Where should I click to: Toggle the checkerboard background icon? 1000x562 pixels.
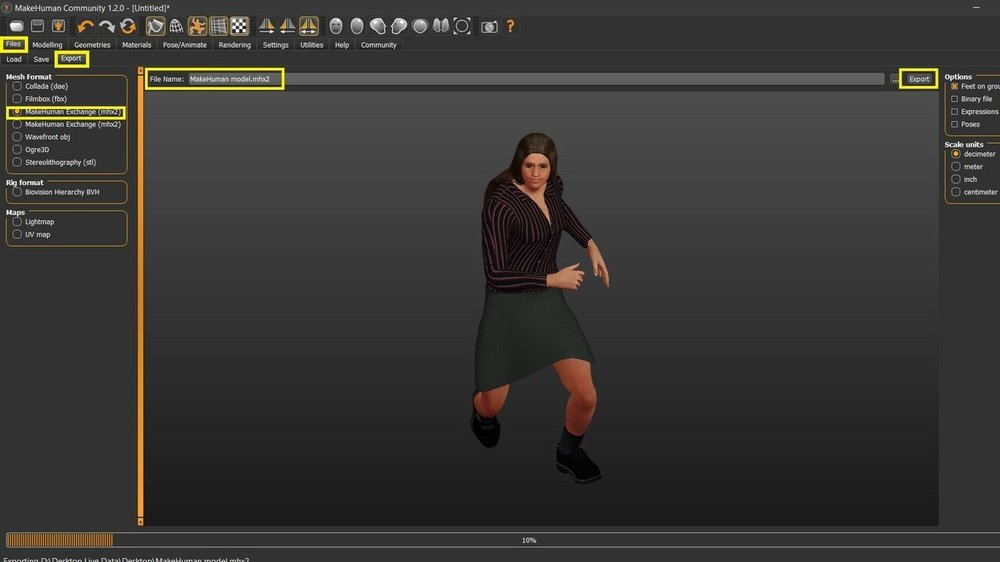tap(240, 26)
